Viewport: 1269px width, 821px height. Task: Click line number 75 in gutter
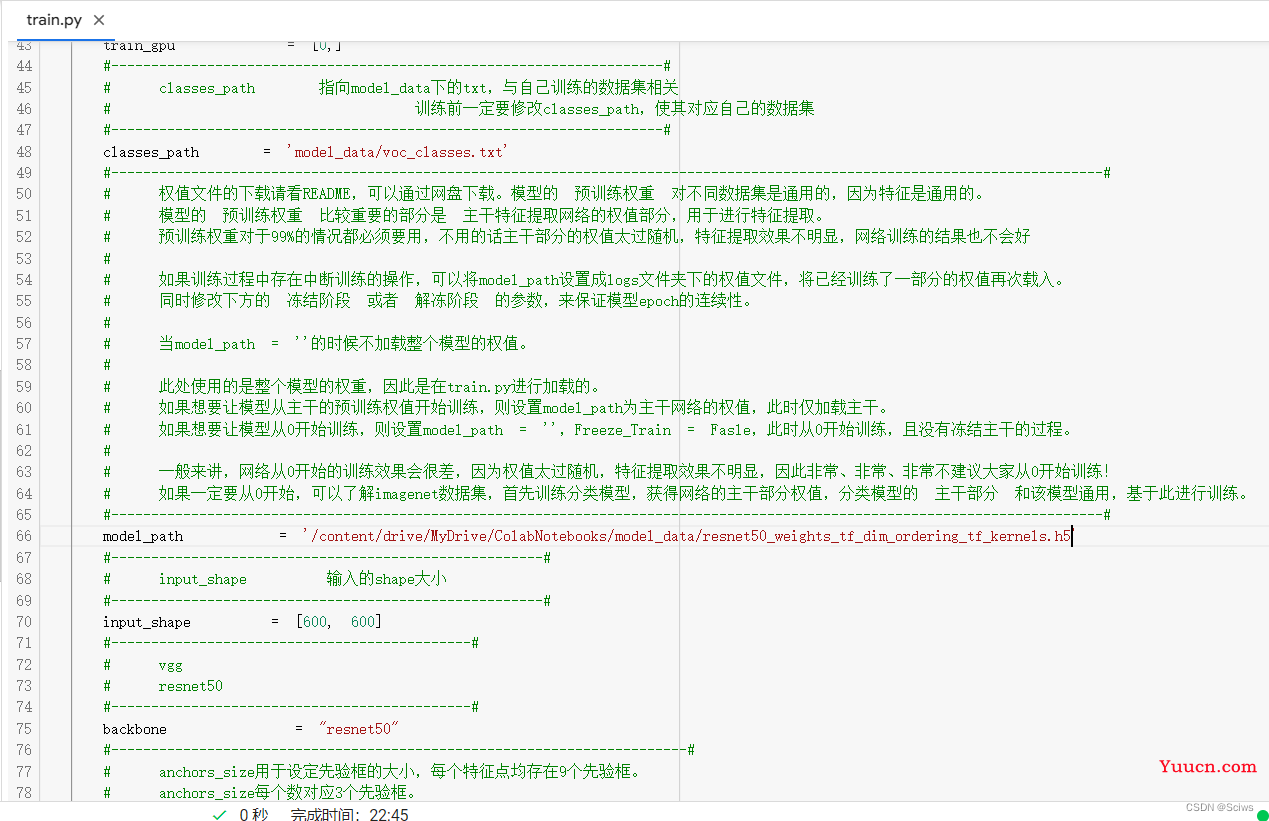[x=23, y=729]
